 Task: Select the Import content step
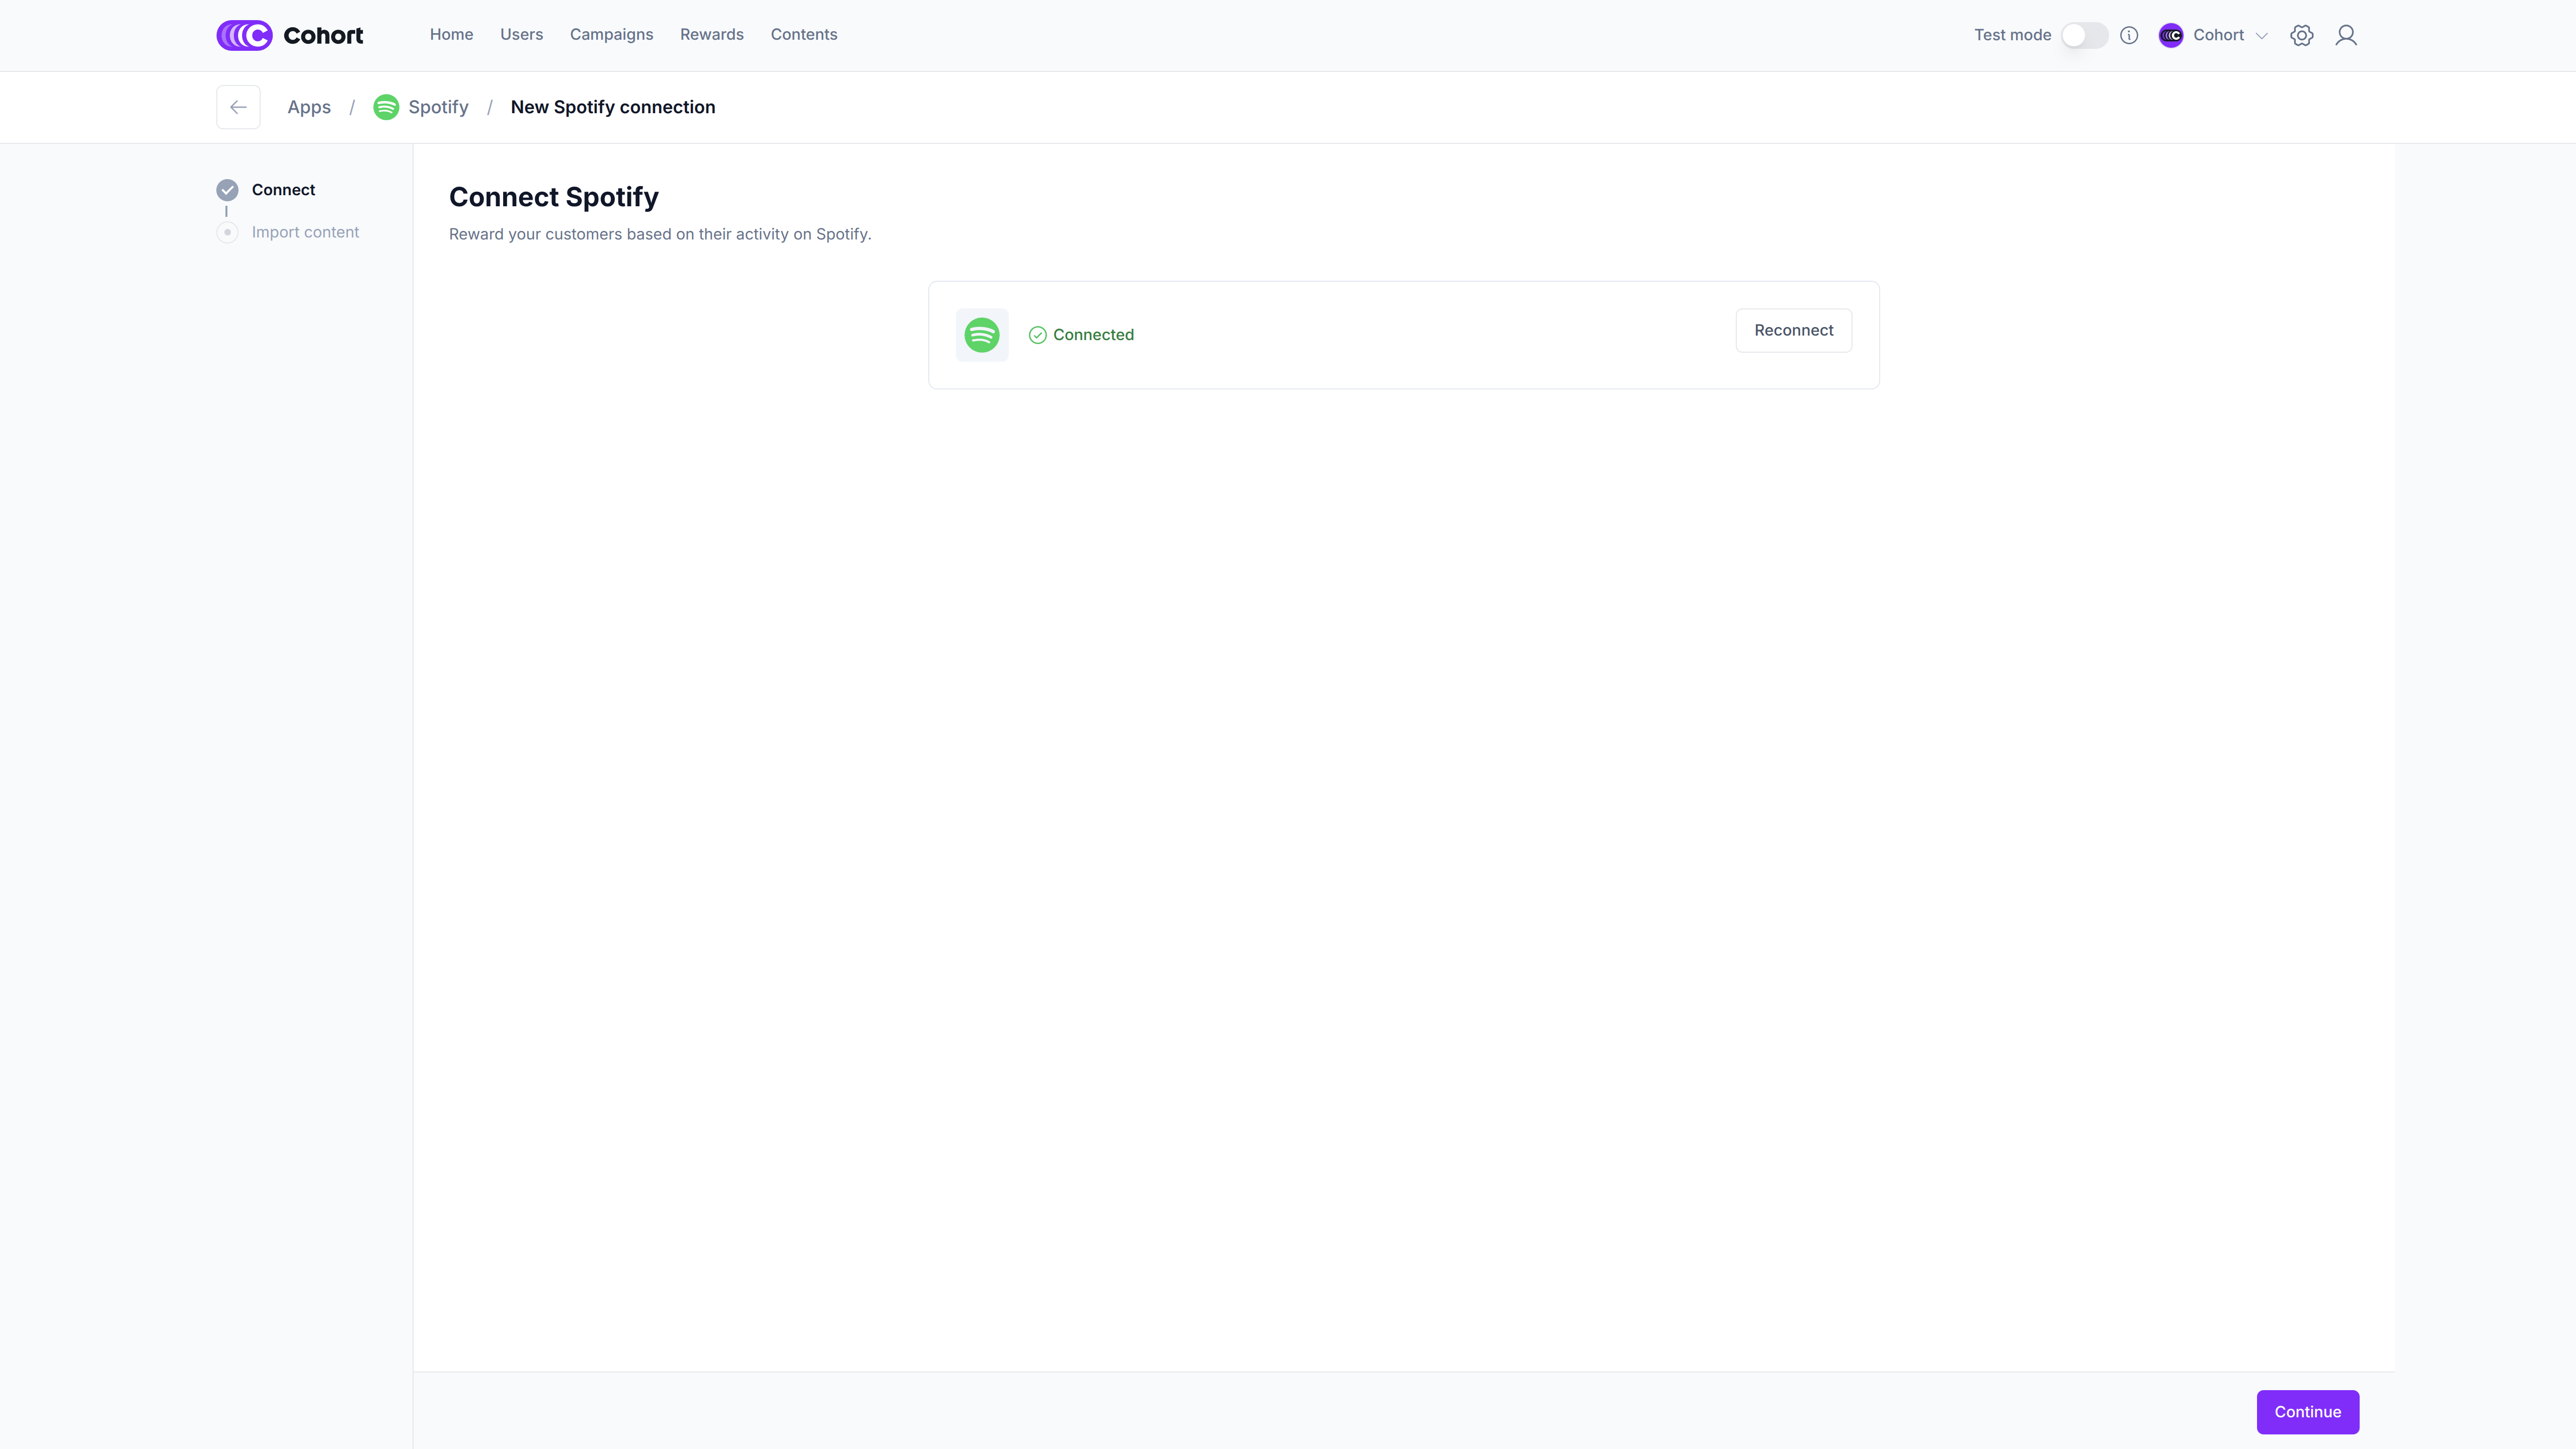click(x=304, y=232)
